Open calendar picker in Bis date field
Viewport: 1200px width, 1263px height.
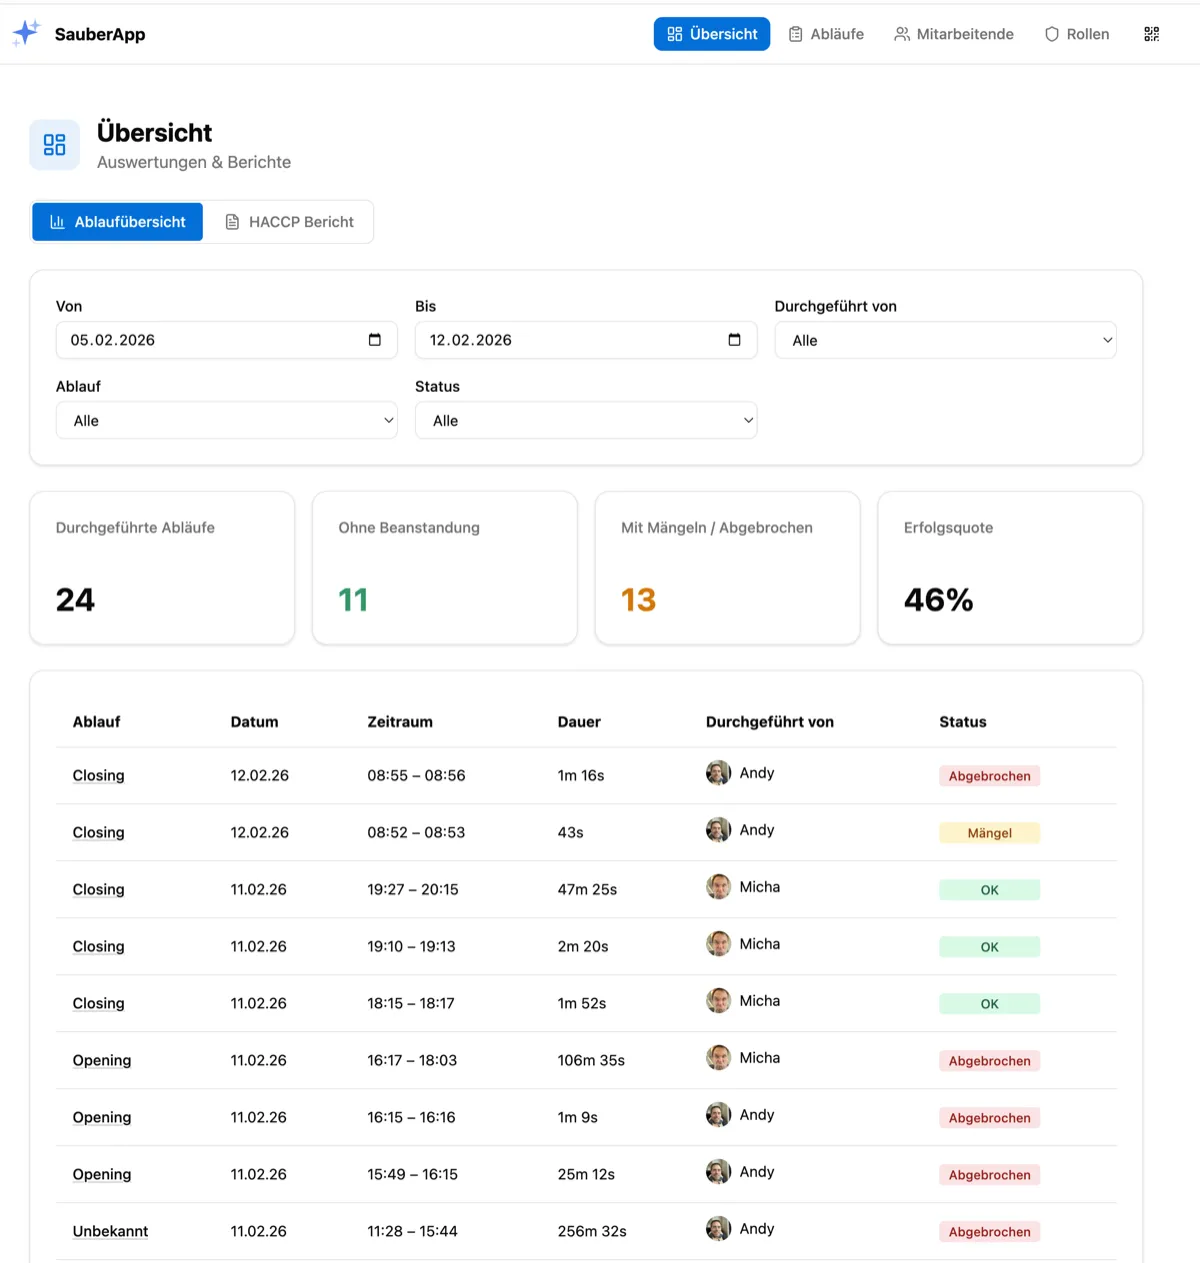[x=734, y=340]
